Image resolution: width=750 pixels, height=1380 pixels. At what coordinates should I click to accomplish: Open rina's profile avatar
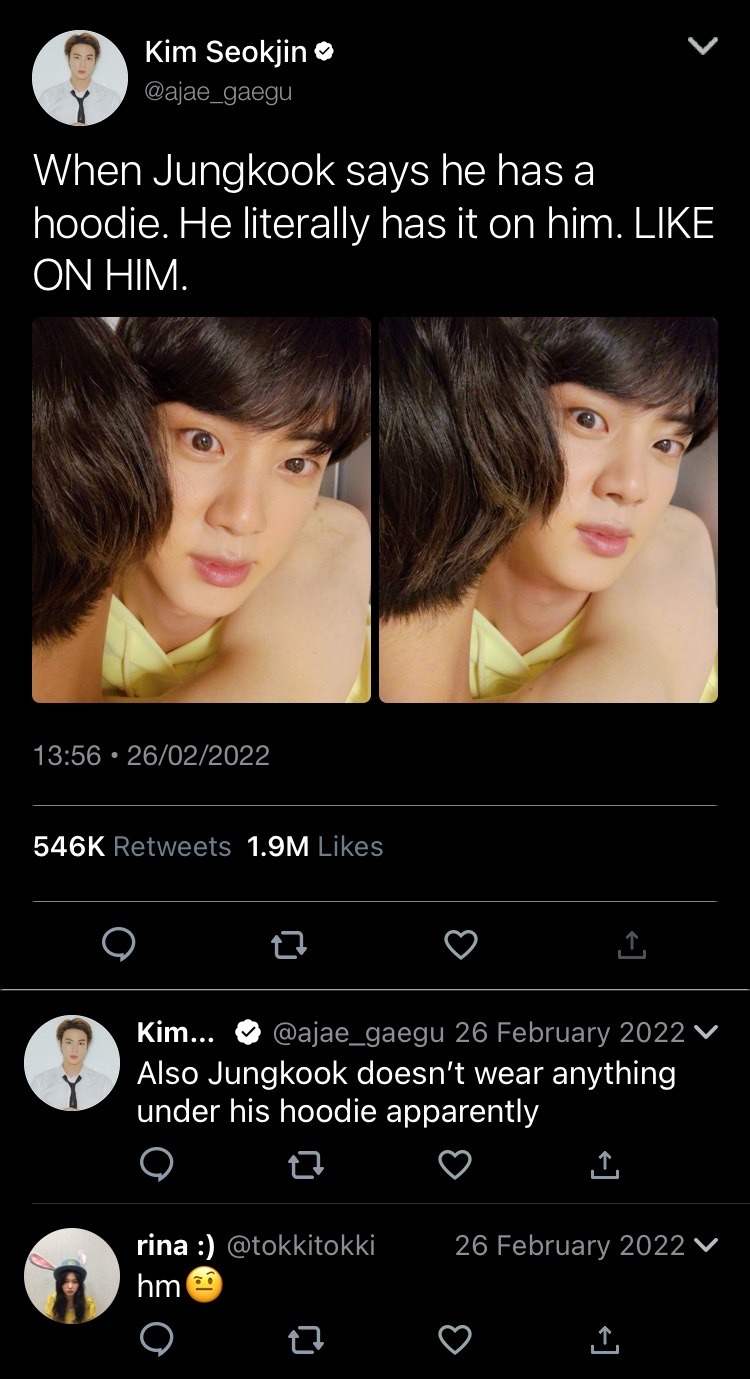pyautogui.click(x=72, y=1275)
